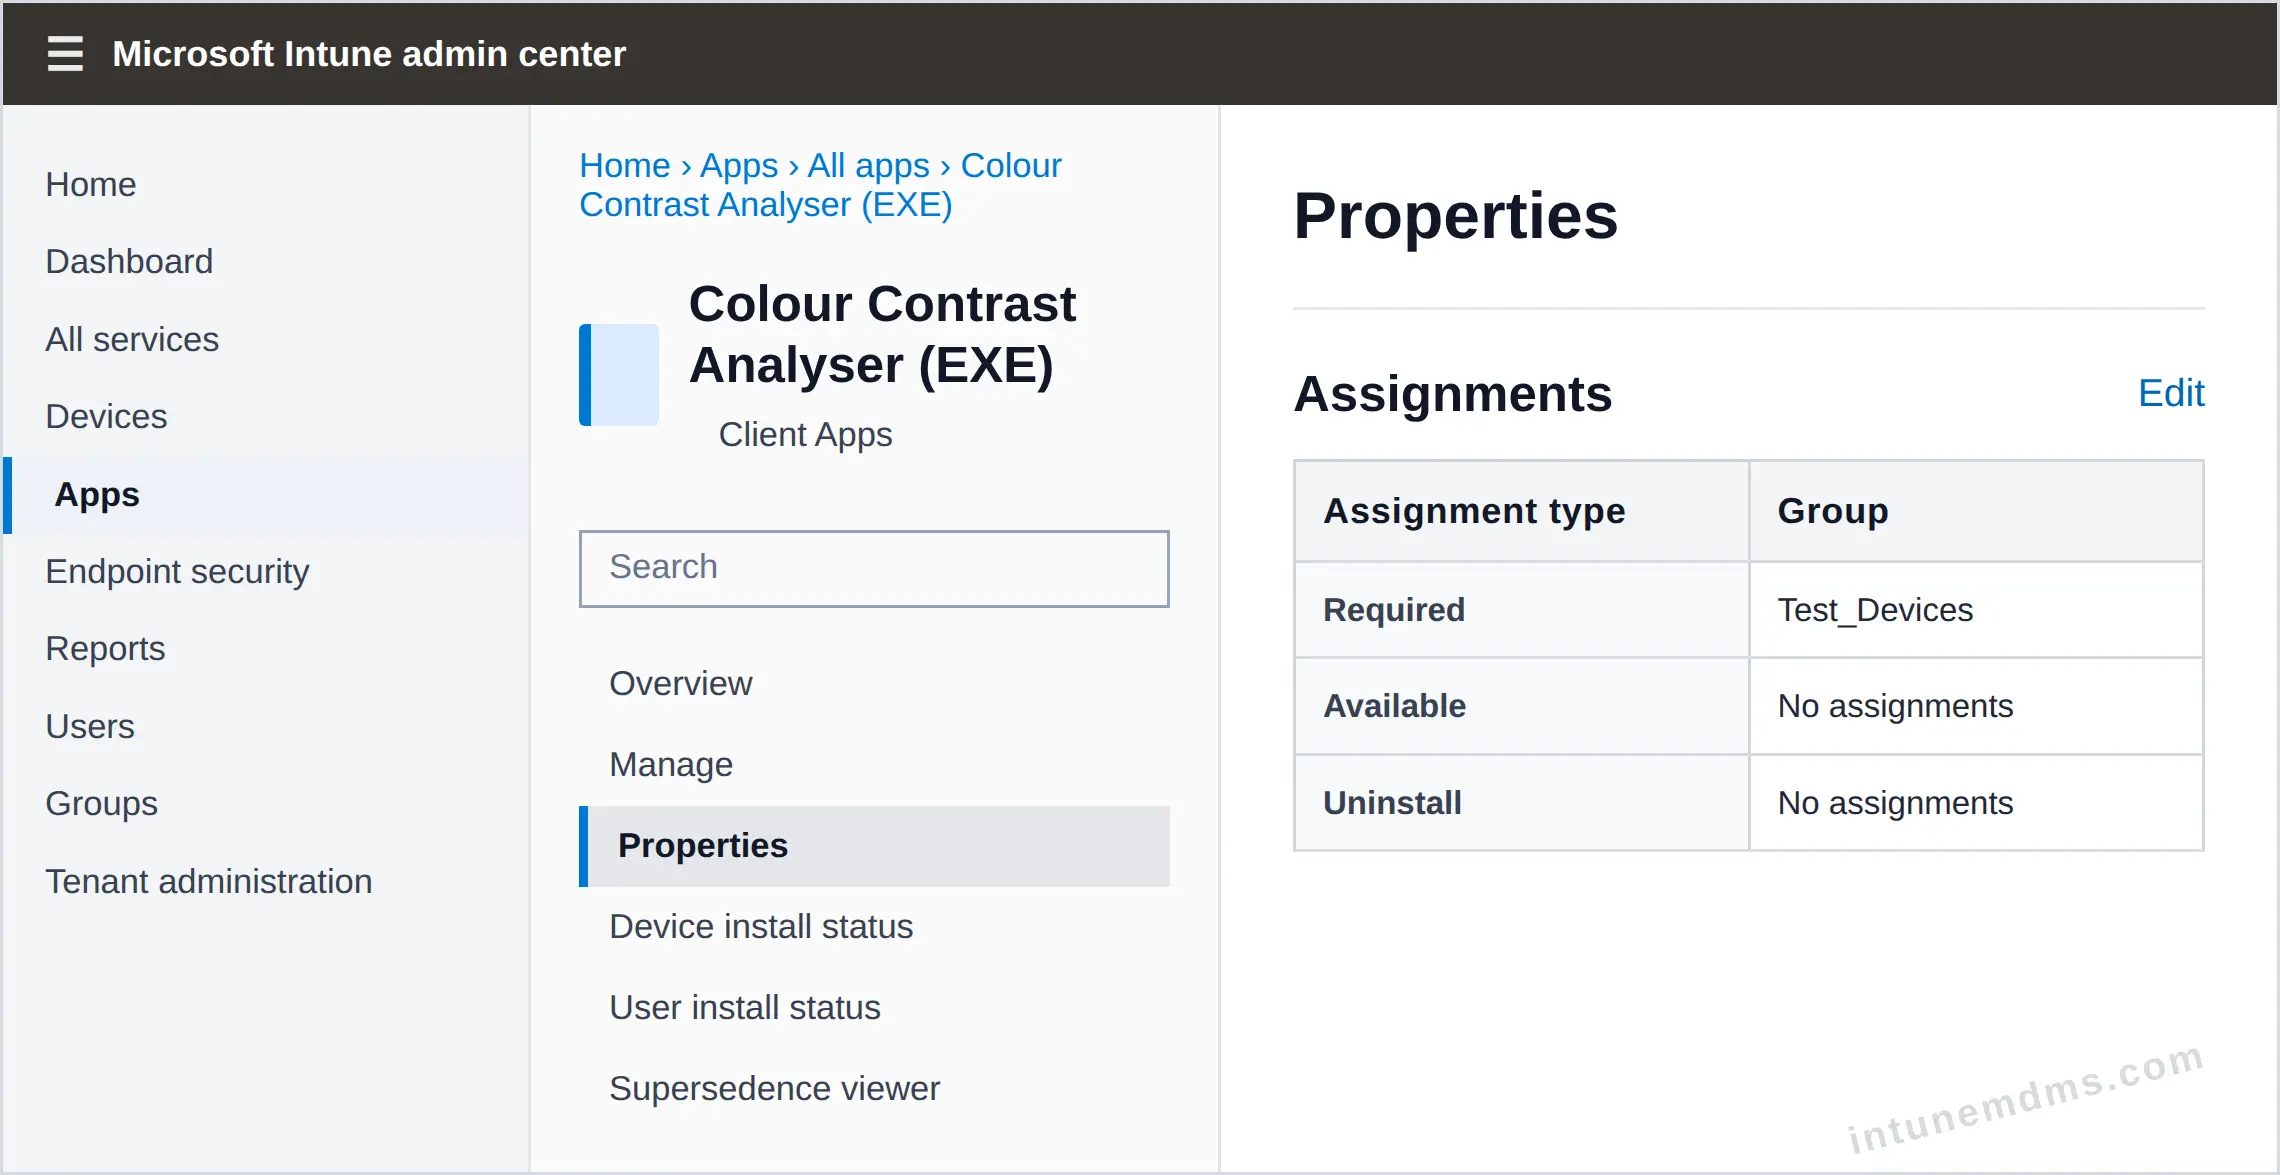Go to Home in left sidebar
The width and height of the screenshot is (2280, 1175).
91,184
